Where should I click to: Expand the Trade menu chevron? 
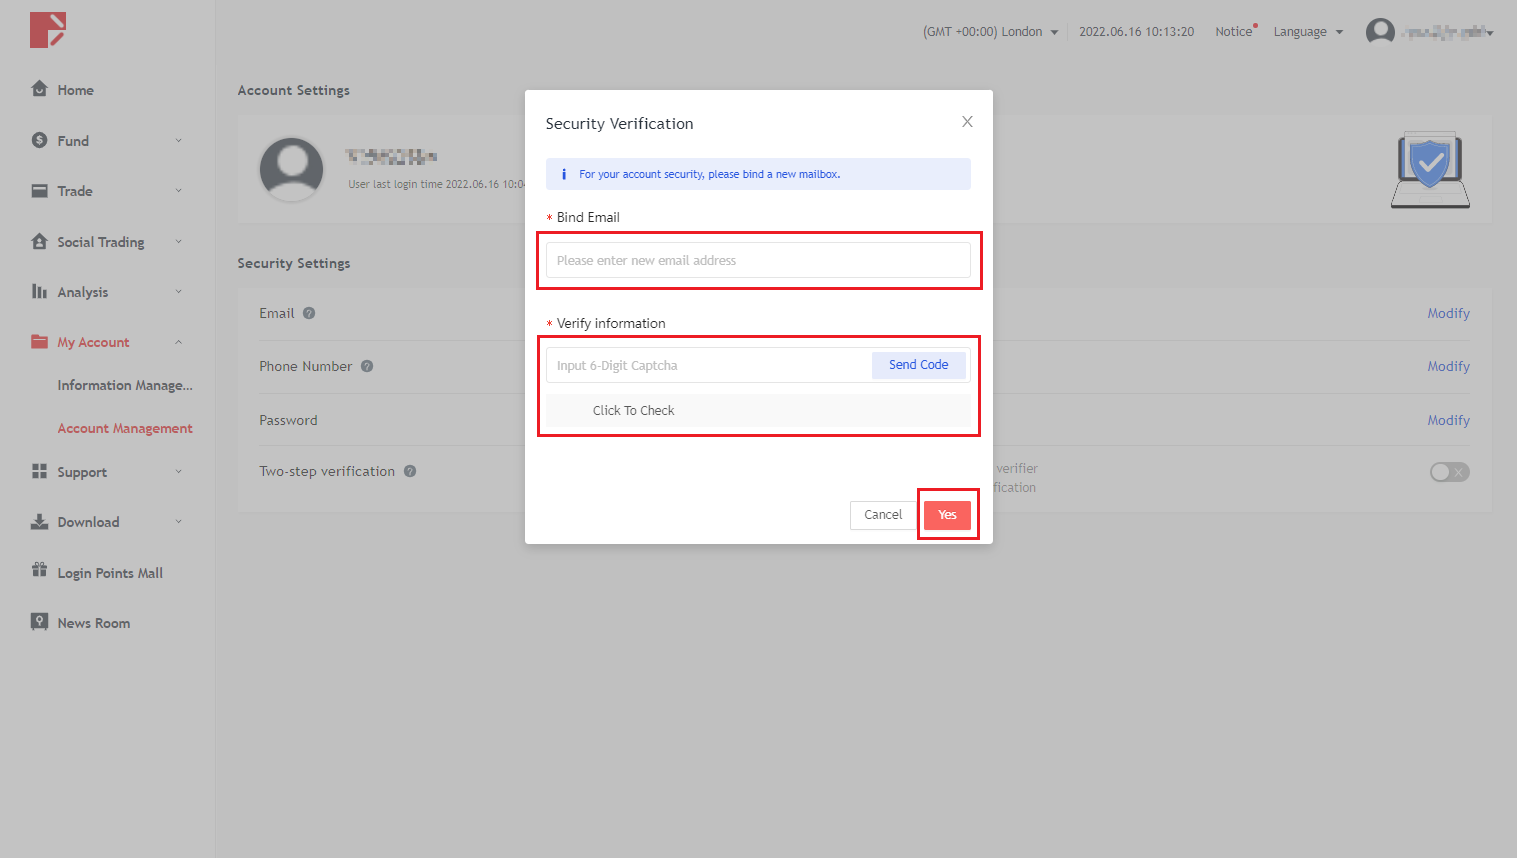(179, 191)
